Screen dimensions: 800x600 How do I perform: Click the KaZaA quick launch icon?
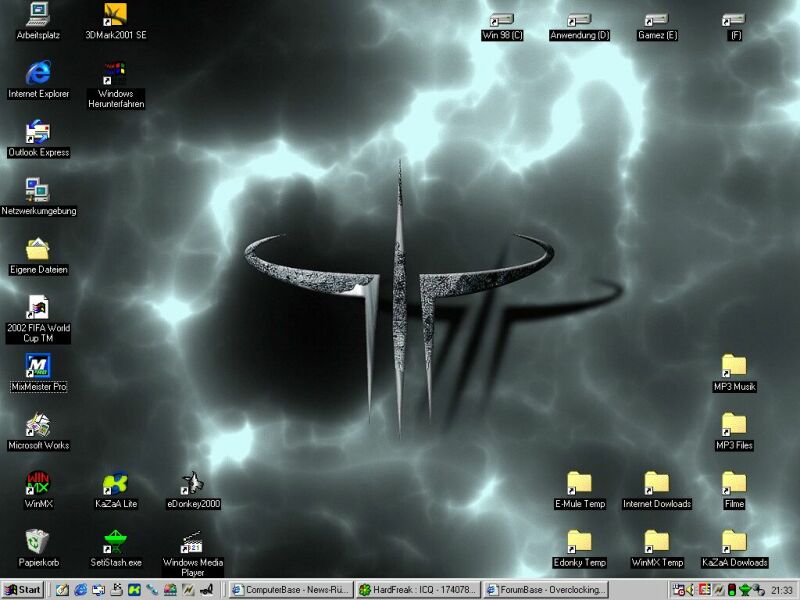pos(134,590)
